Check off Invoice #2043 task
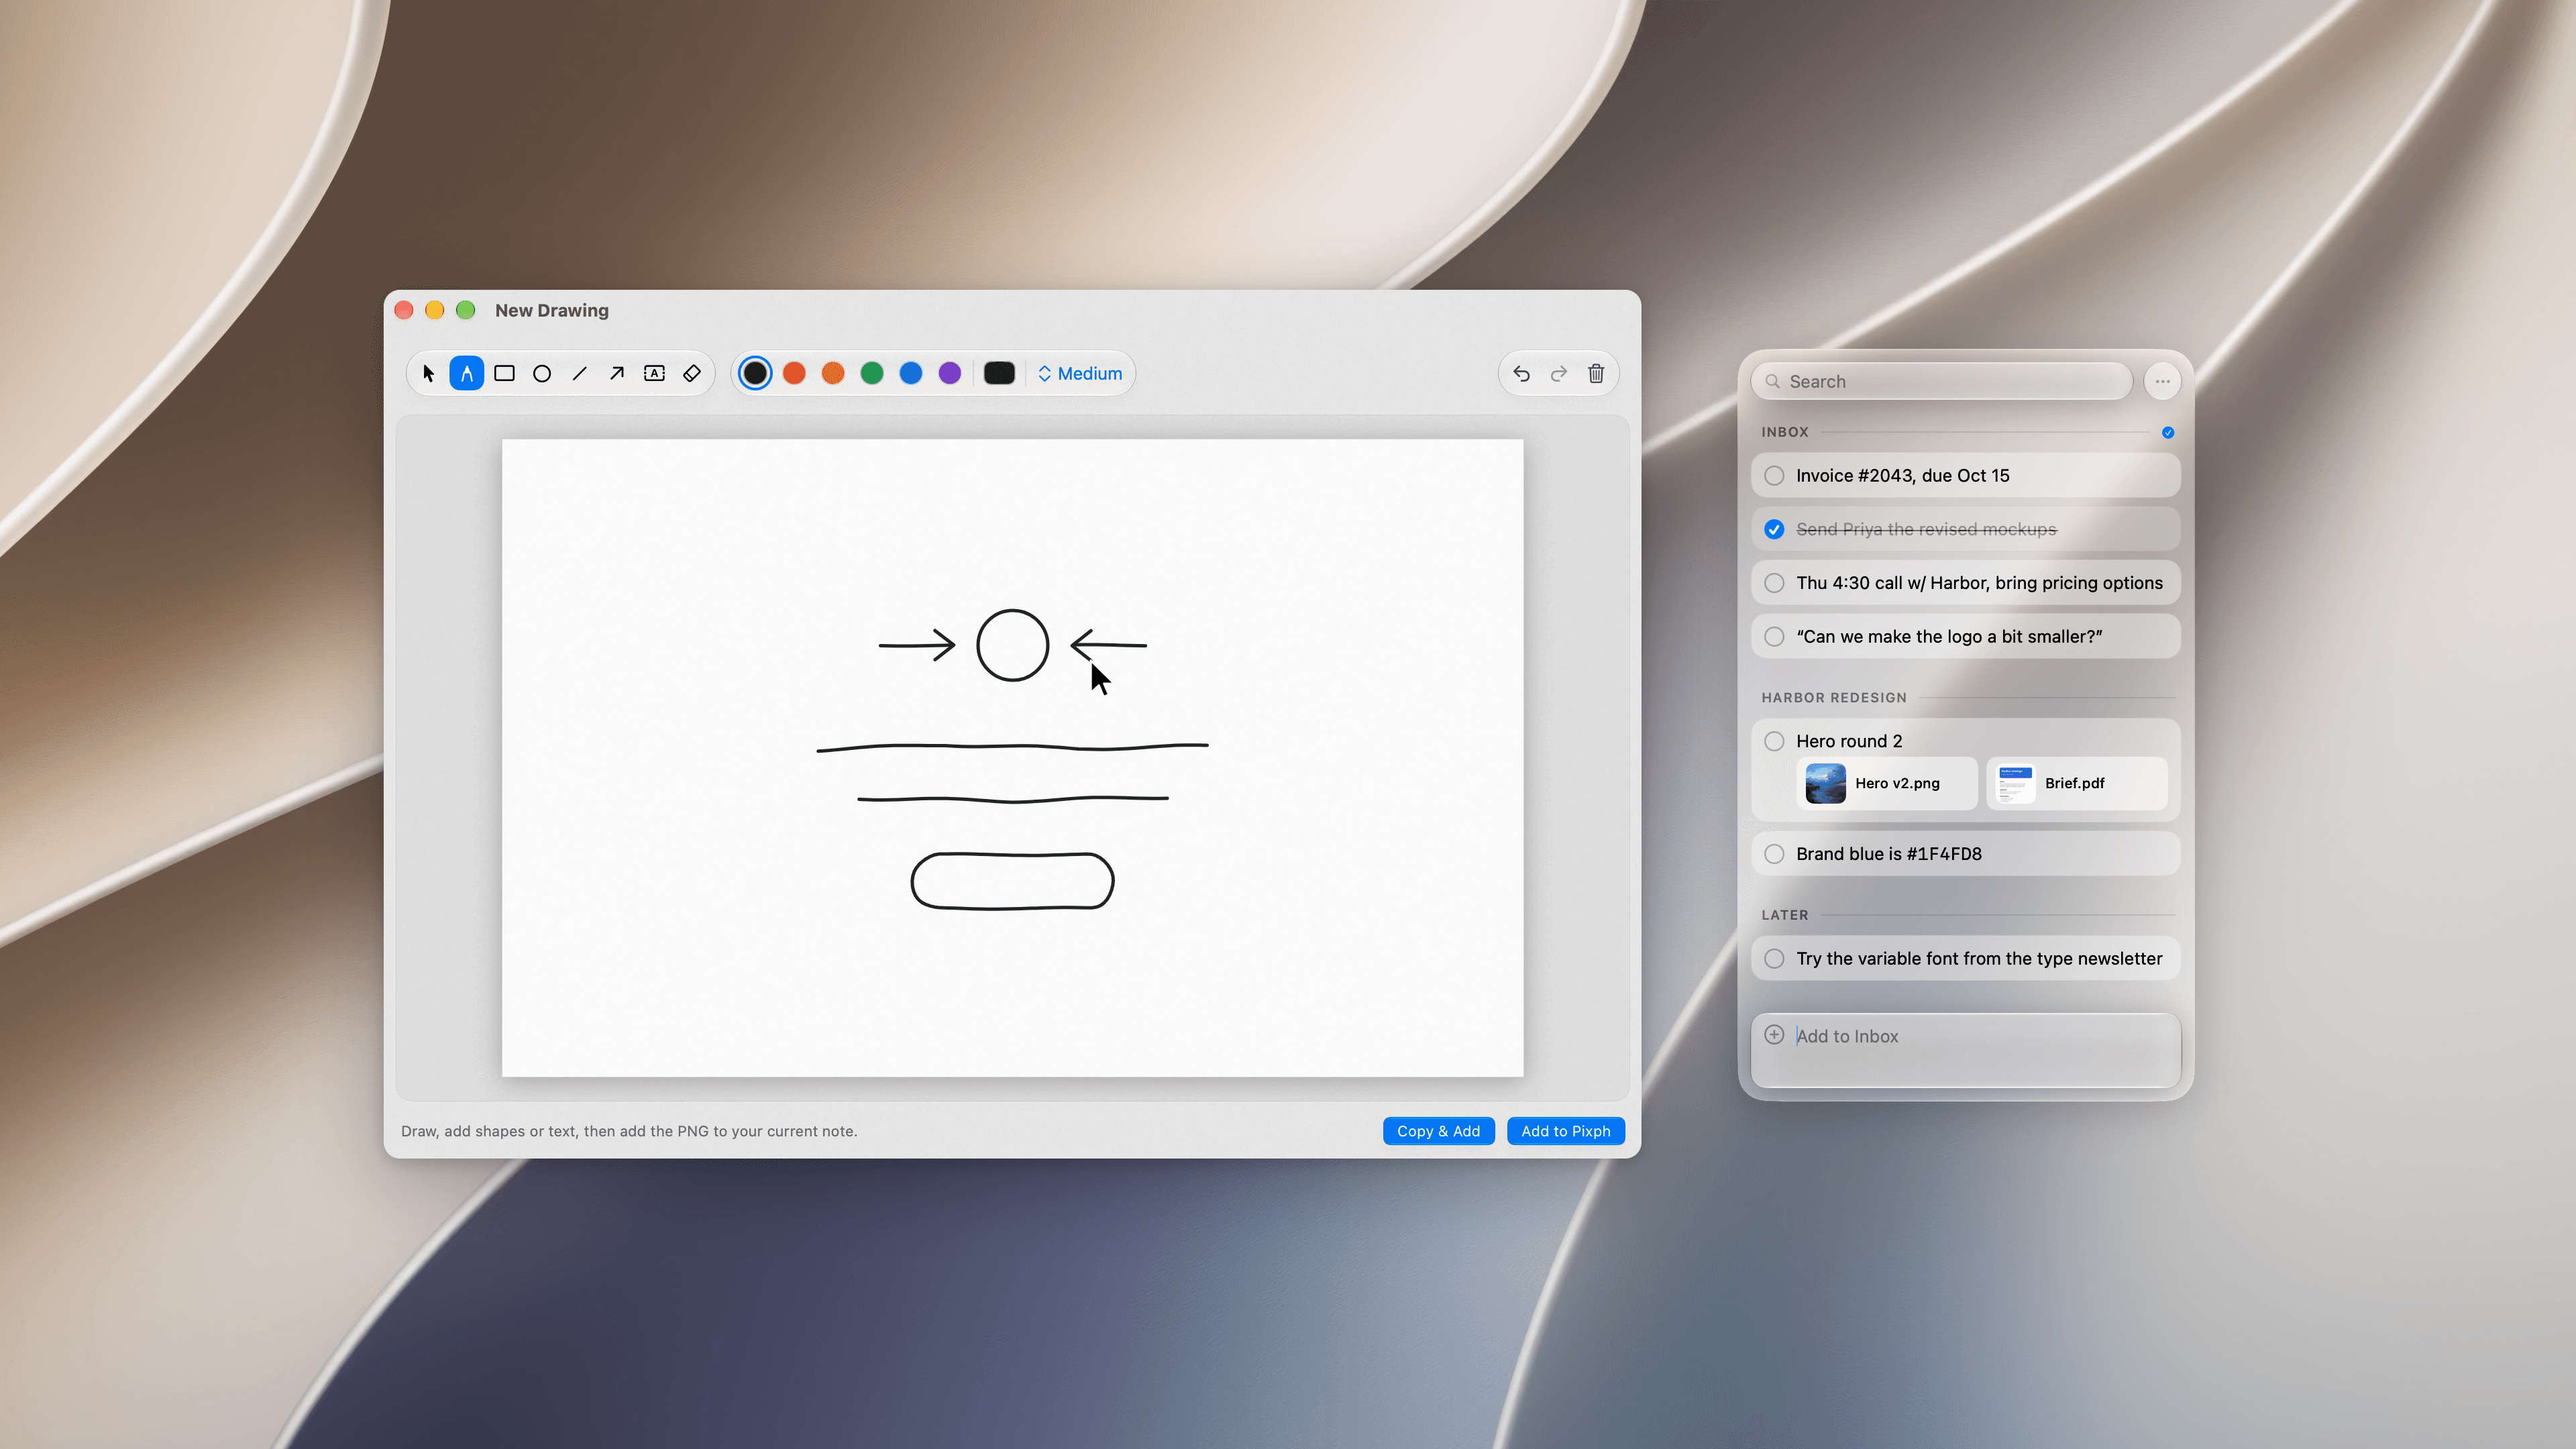 coord(1774,476)
